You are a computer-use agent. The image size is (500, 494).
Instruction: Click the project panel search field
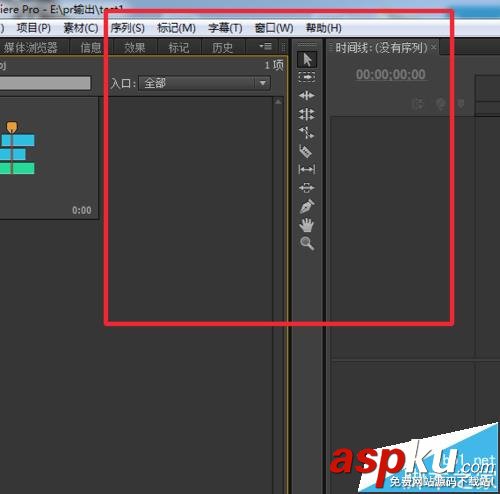tap(45, 83)
